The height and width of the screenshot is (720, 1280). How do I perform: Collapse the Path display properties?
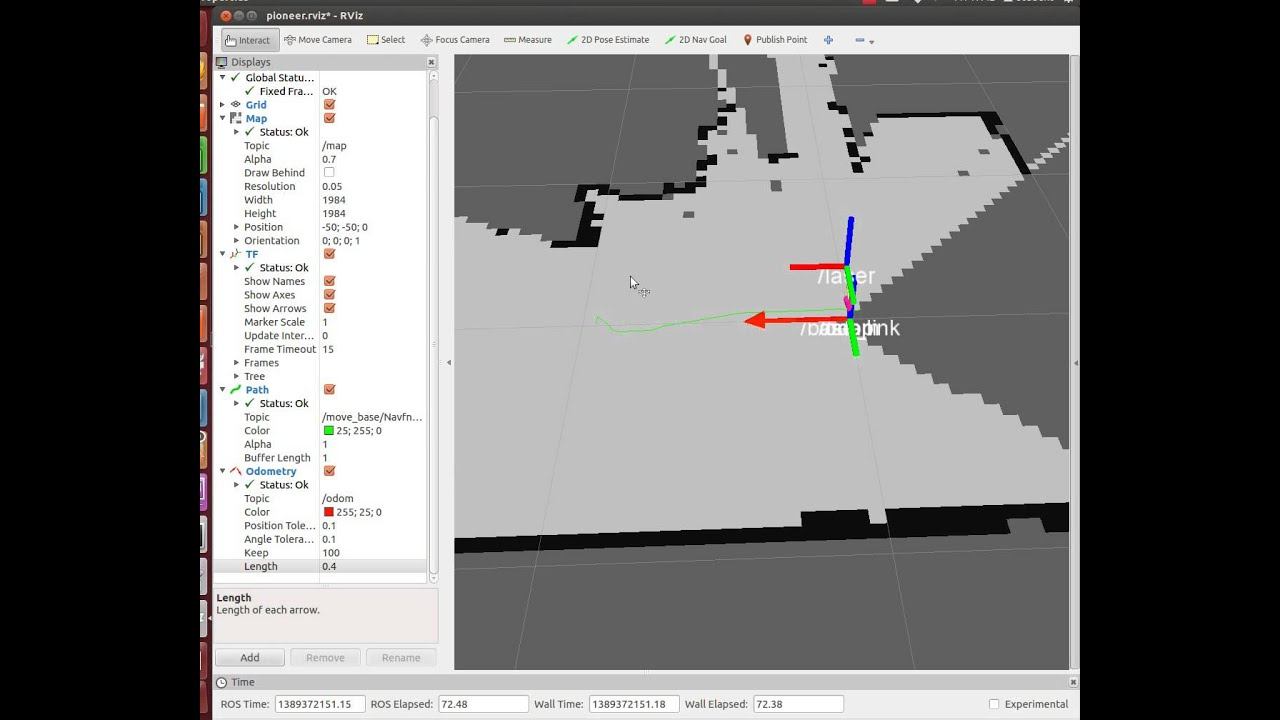(x=223, y=390)
